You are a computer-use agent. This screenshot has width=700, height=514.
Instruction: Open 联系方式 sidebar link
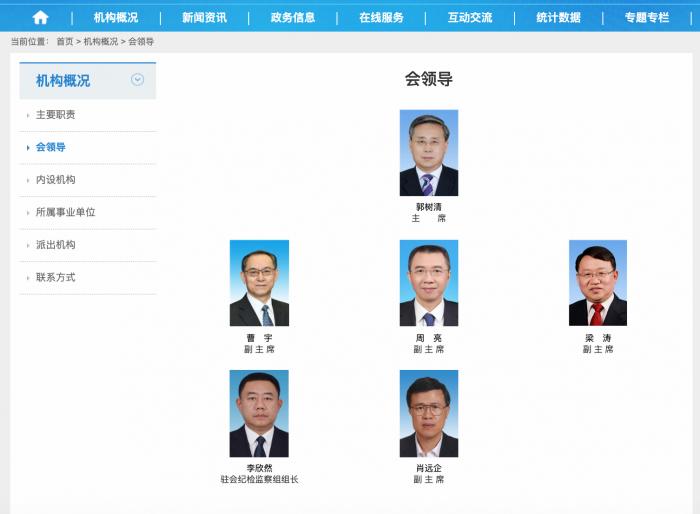pyautogui.click(x=55, y=277)
